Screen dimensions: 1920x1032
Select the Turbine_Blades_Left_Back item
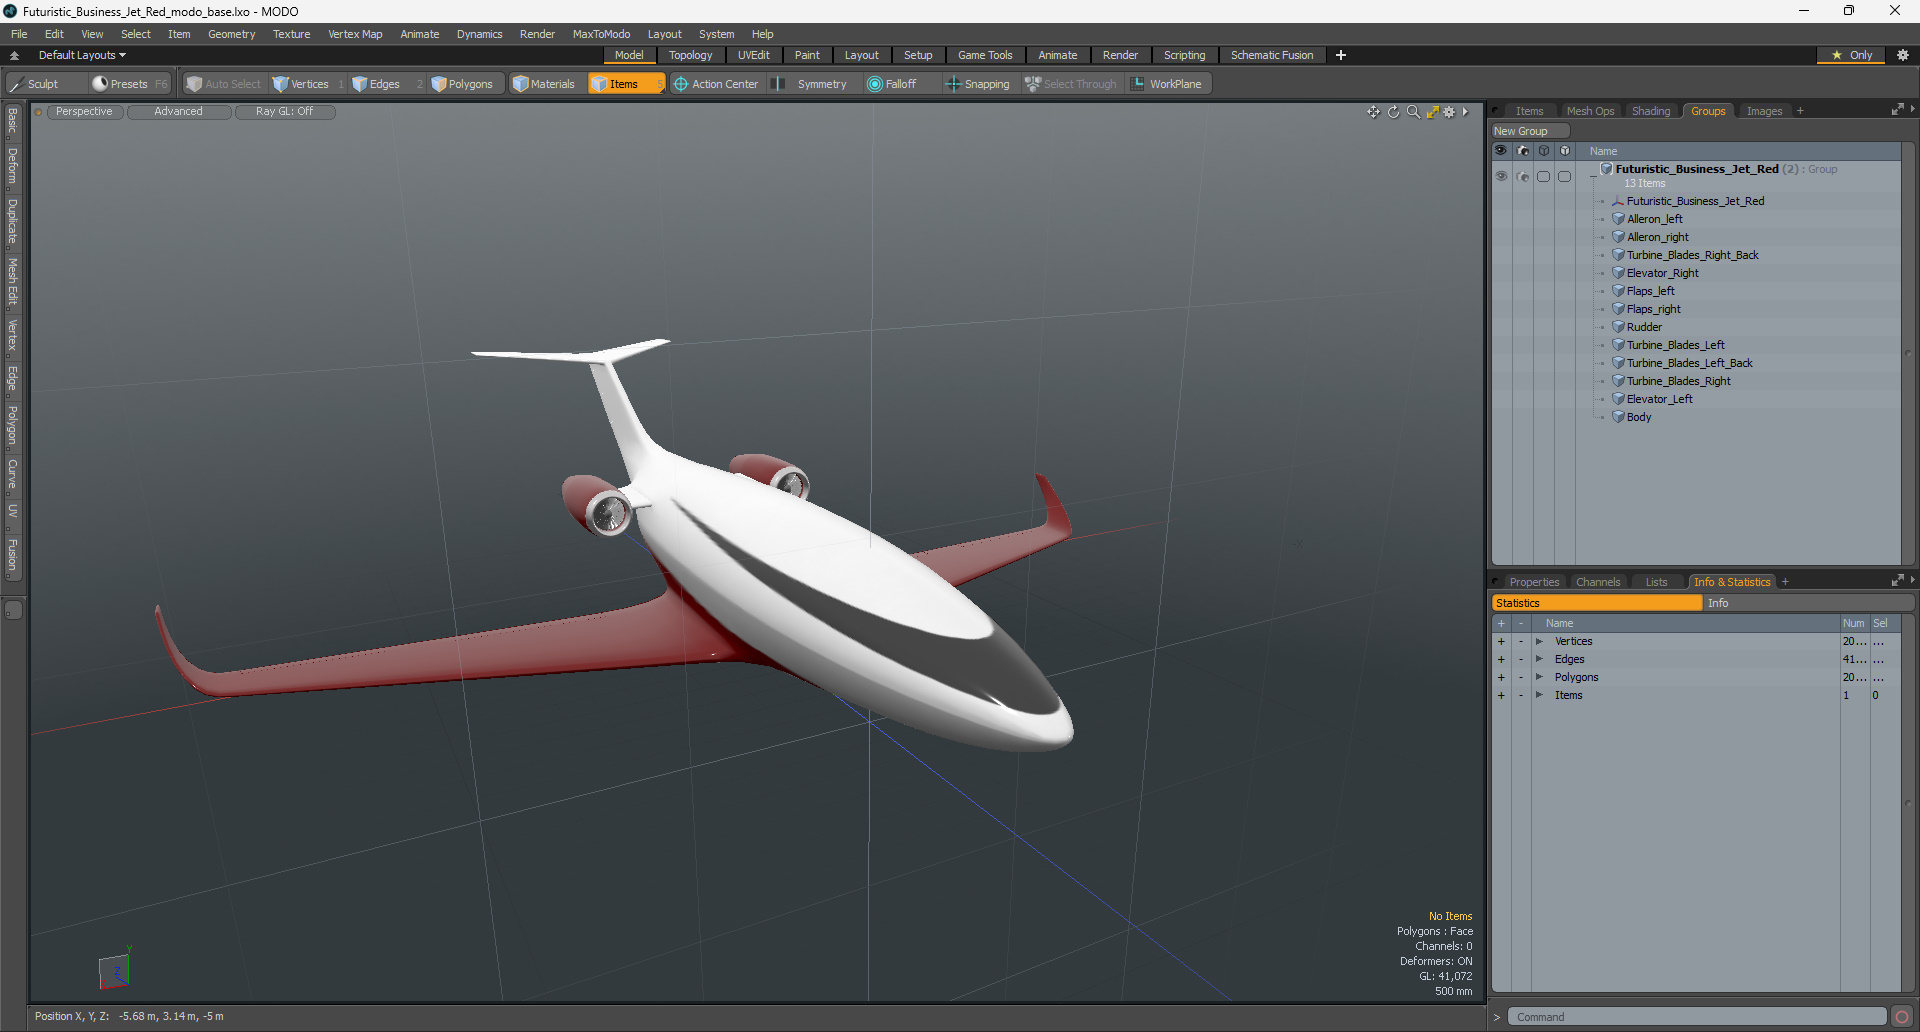click(x=1689, y=363)
